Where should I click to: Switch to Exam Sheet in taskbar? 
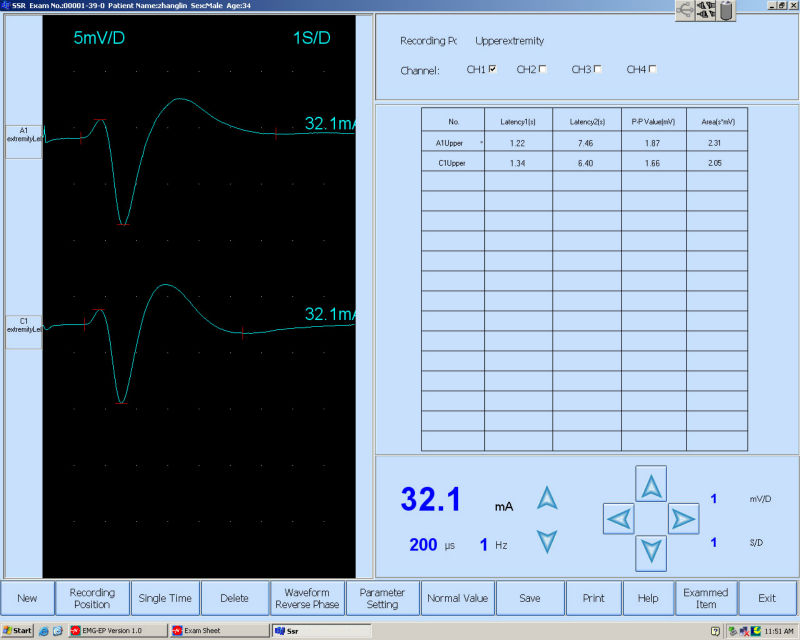219,631
